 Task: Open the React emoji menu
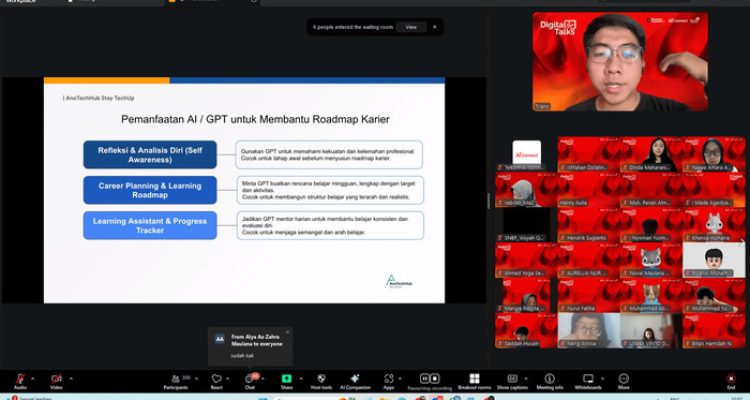[217, 381]
